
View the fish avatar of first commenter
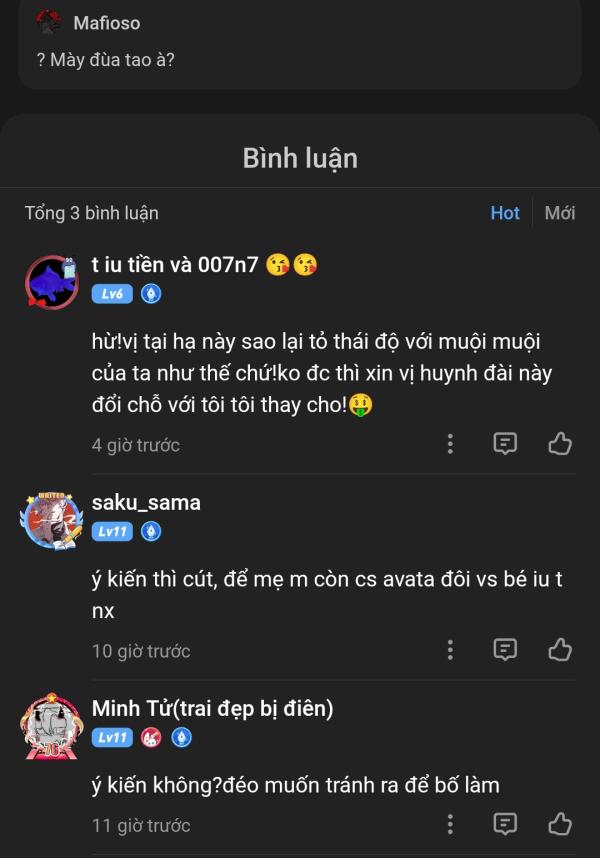(x=51, y=282)
